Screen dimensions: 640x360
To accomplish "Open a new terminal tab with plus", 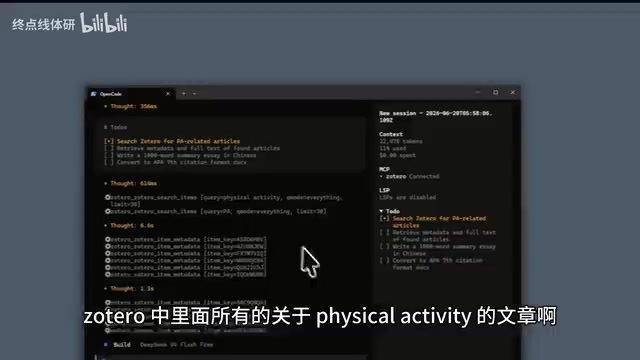I will tap(184, 94).
